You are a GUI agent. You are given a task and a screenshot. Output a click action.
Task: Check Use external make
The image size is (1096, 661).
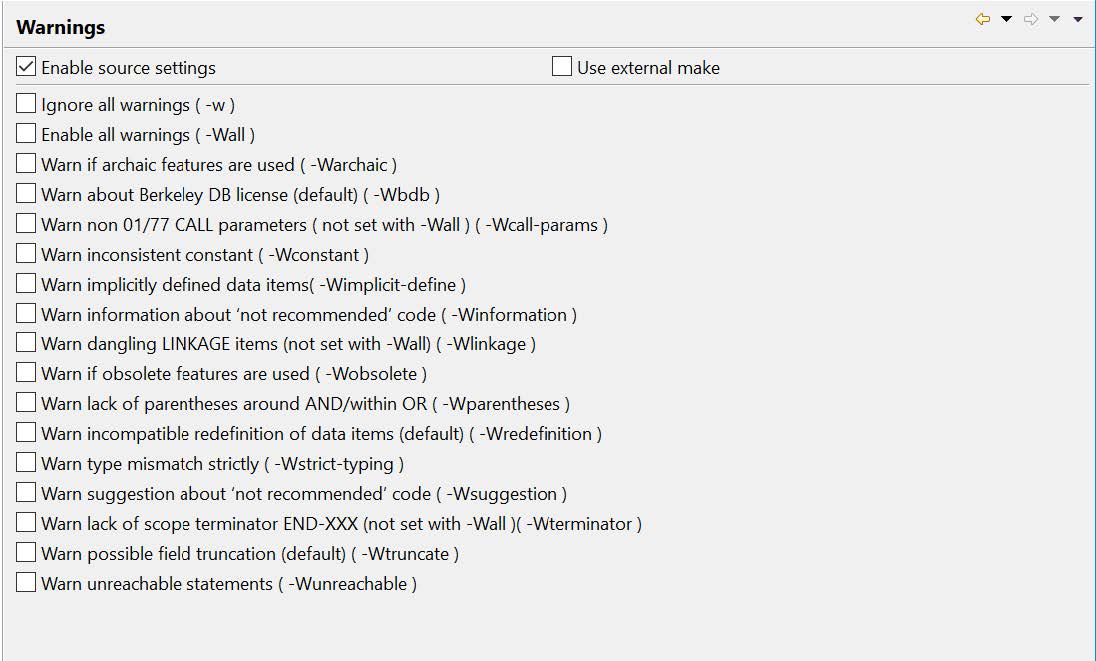coord(562,68)
